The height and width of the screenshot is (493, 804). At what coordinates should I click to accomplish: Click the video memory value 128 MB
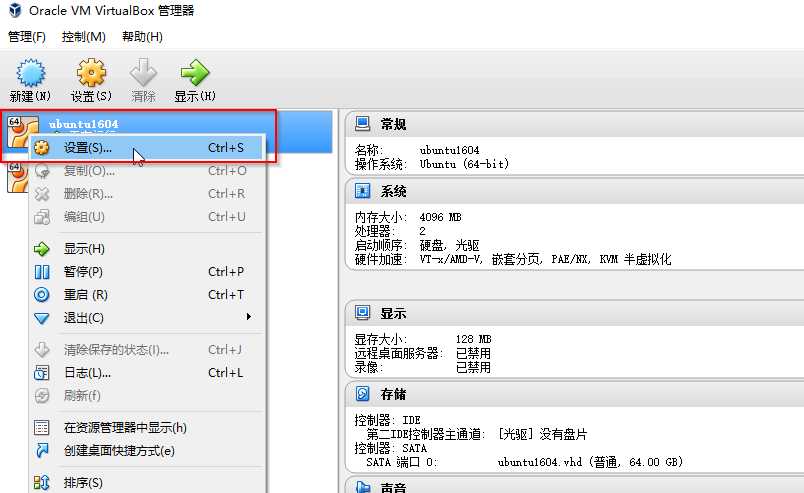pos(473,339)
